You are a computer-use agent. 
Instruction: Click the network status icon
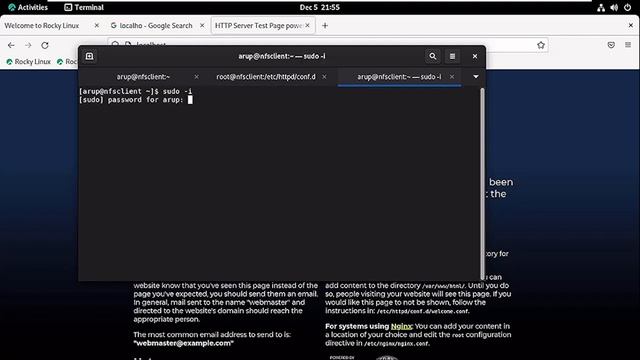pyautogui.click(x=601, y=7)
